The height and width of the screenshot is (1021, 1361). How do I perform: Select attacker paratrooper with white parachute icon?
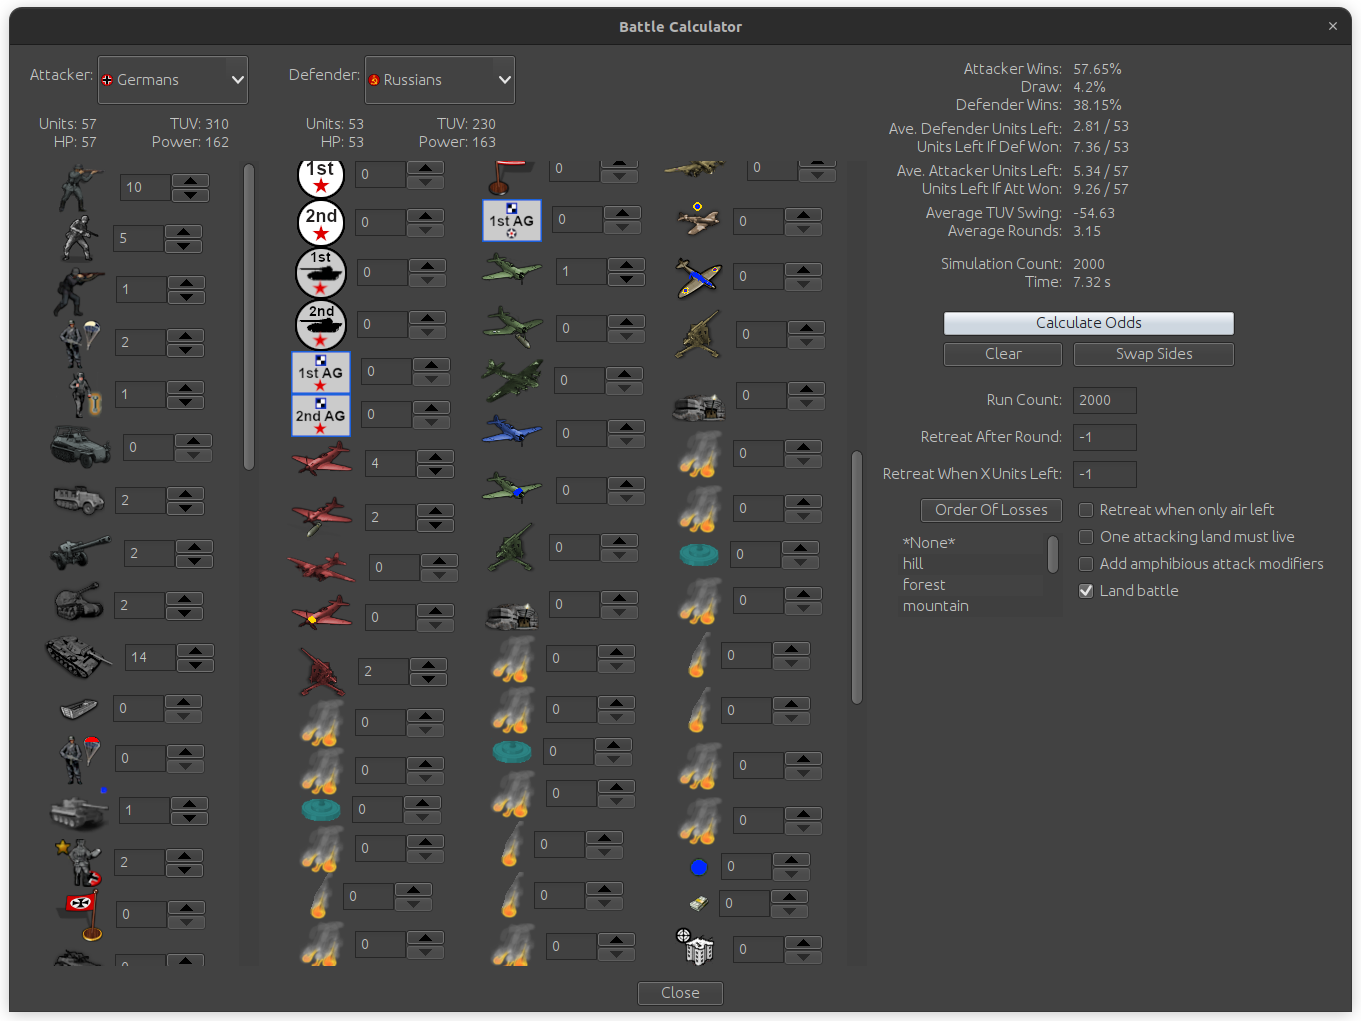coord(80,342)
